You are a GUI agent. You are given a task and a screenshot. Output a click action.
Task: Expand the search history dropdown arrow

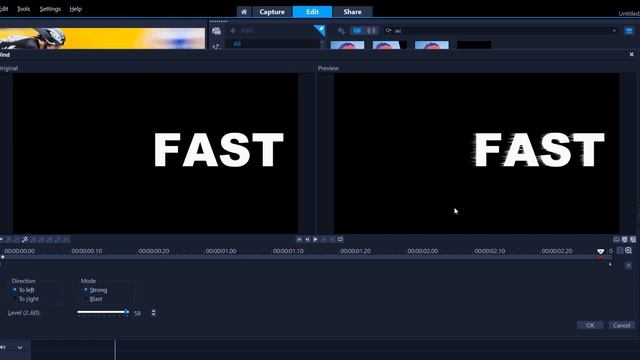coord(614,31)
